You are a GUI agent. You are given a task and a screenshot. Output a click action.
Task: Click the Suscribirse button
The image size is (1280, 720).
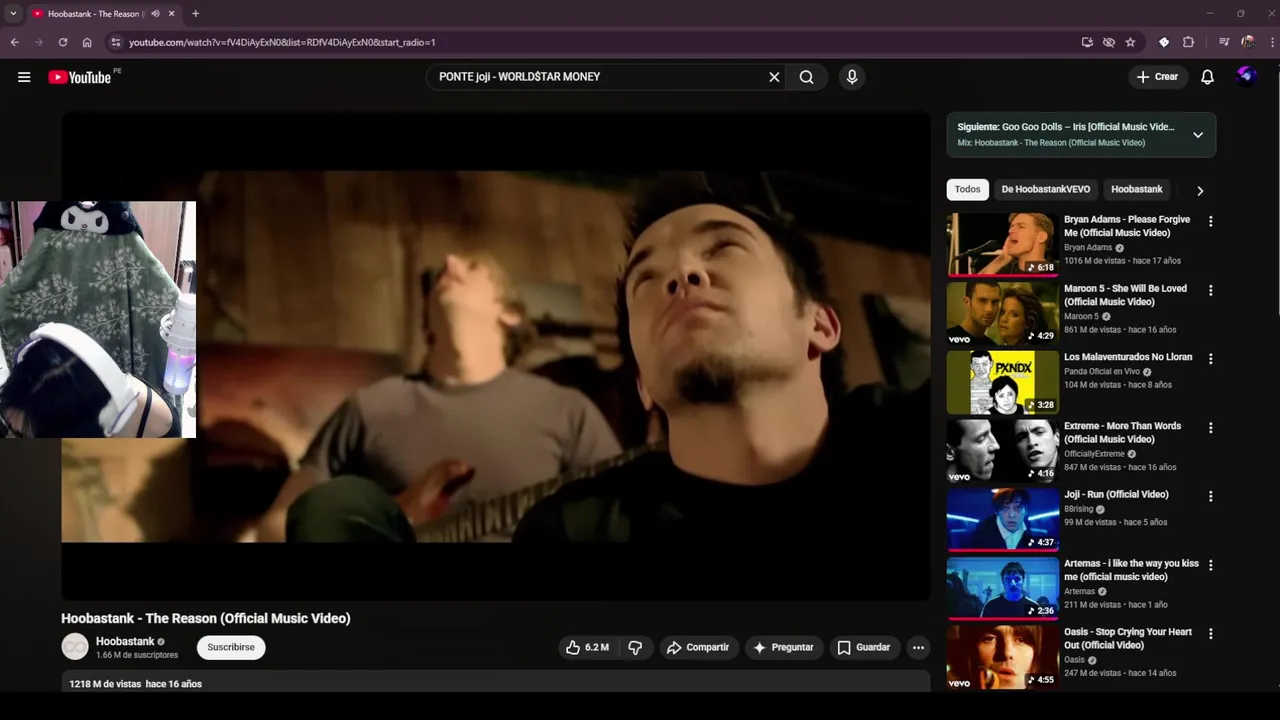231,648
